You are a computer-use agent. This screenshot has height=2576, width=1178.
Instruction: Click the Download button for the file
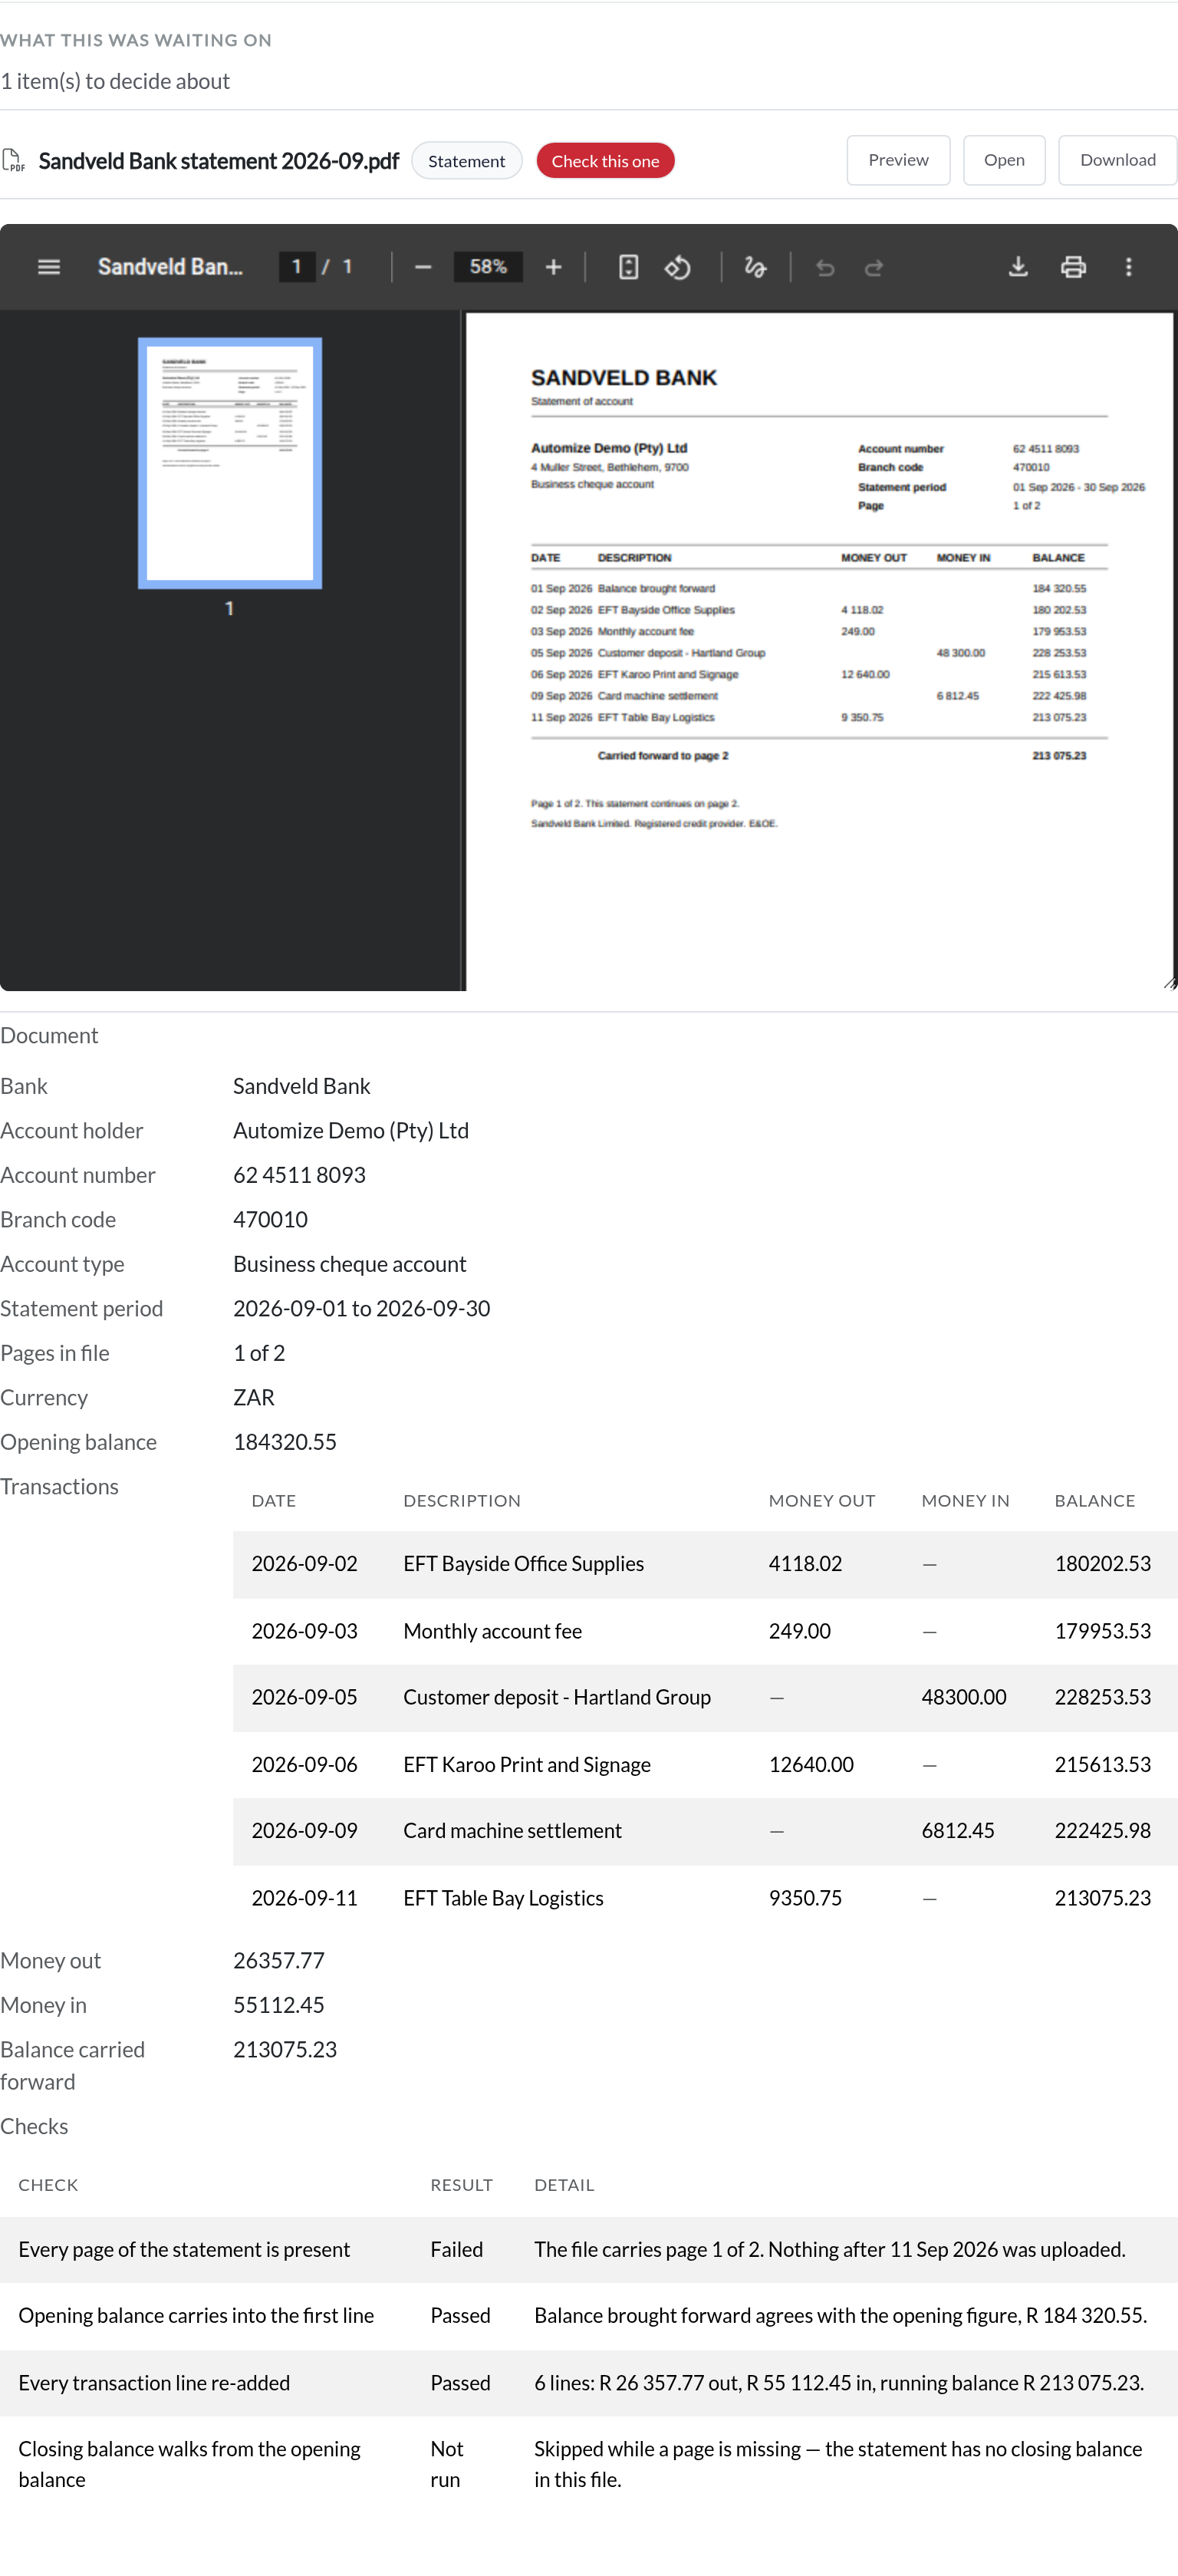(1117, 160)
